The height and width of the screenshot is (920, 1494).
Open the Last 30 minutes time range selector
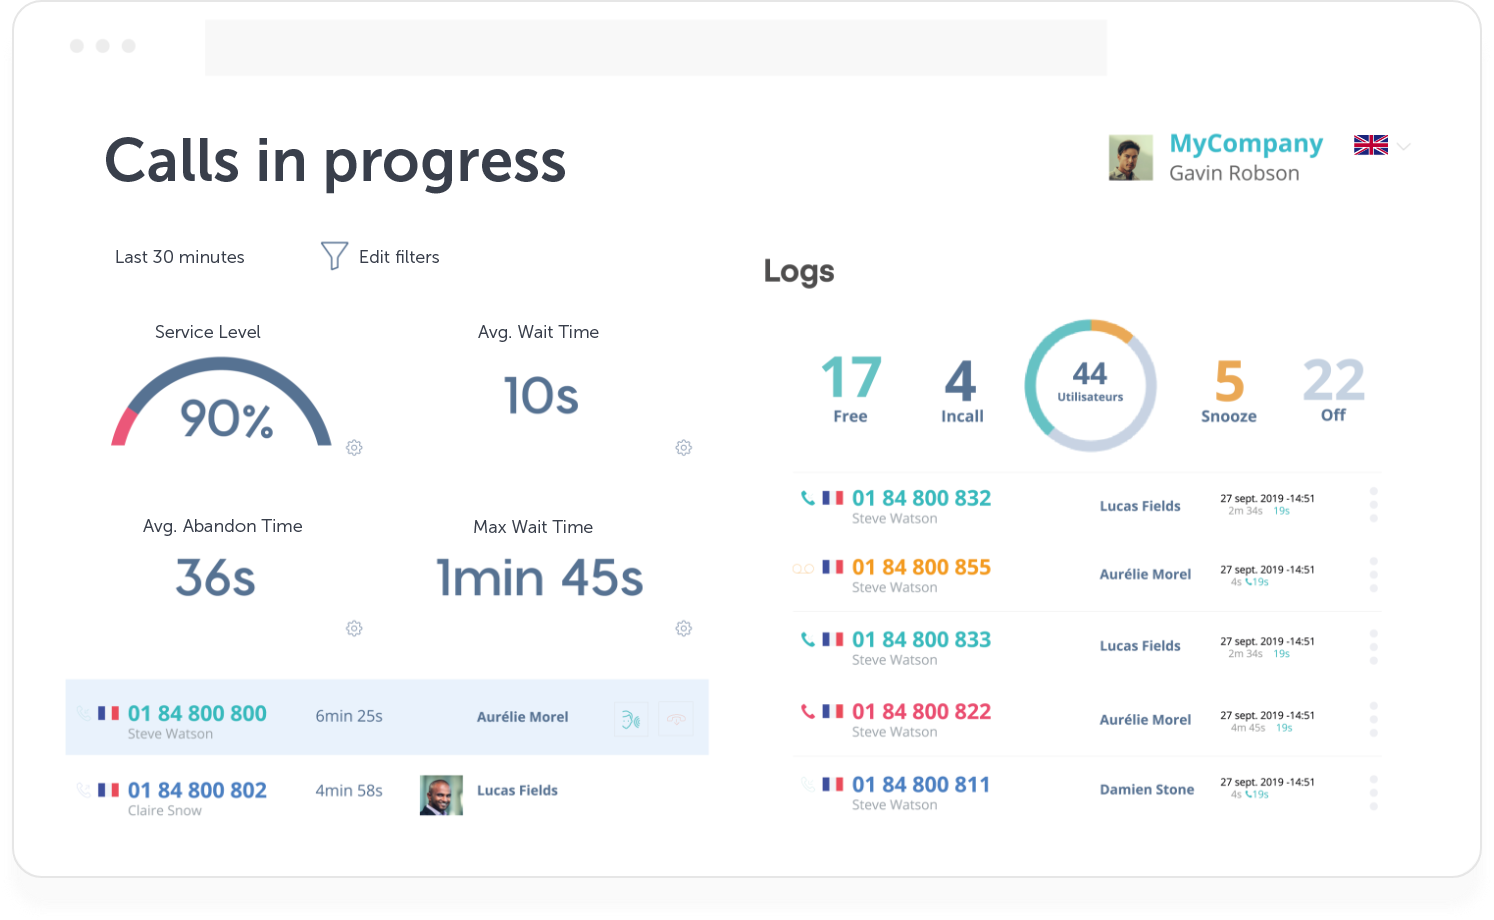(180, 257)
